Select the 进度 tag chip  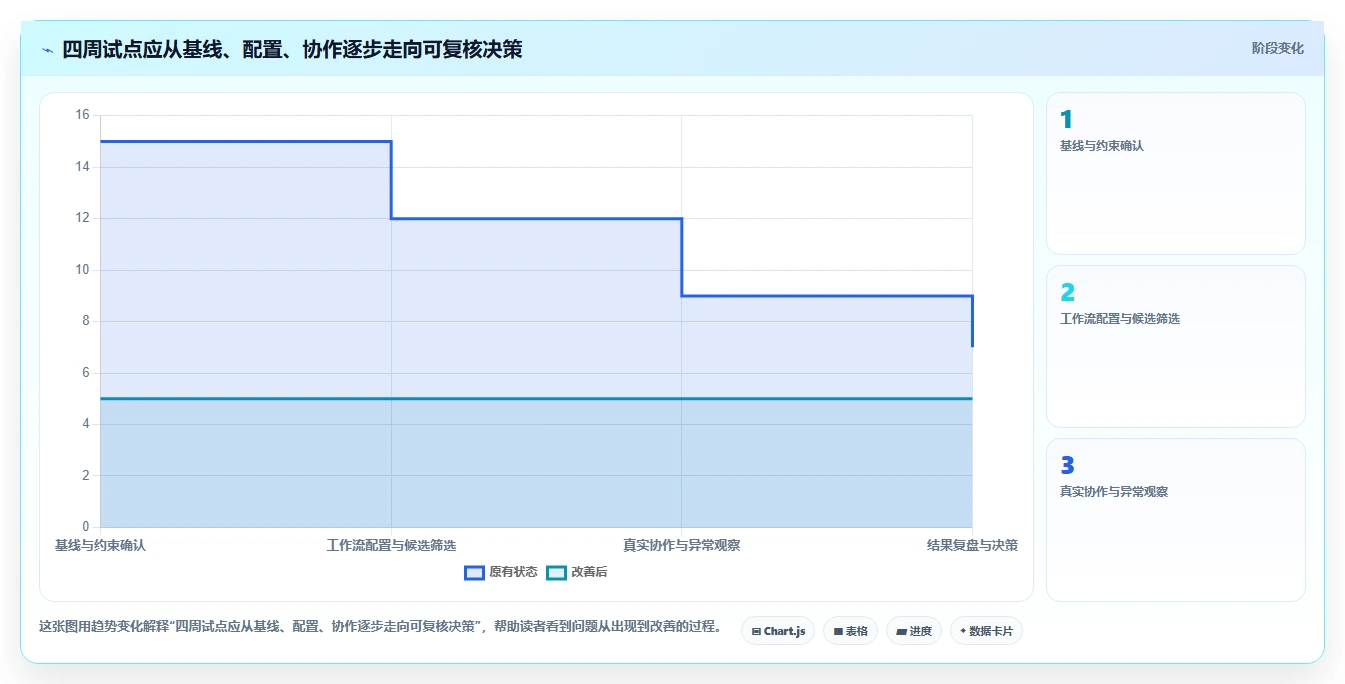pyautogui.click(x=914, y=631)
